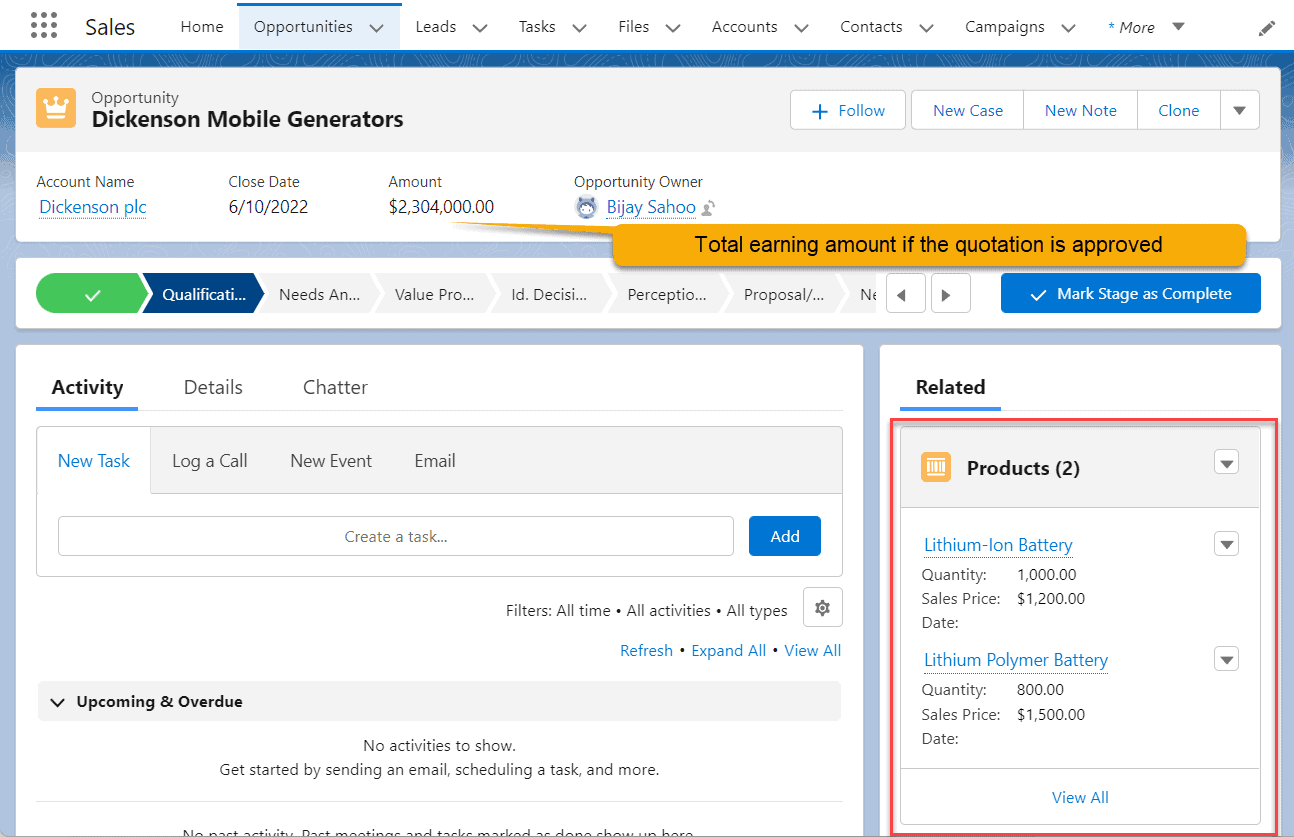Image resolution: width=1294 pixels, height=837 pixels.
Task: Collapse the Upcoming & Overdue section
Action: click(57, 702)
